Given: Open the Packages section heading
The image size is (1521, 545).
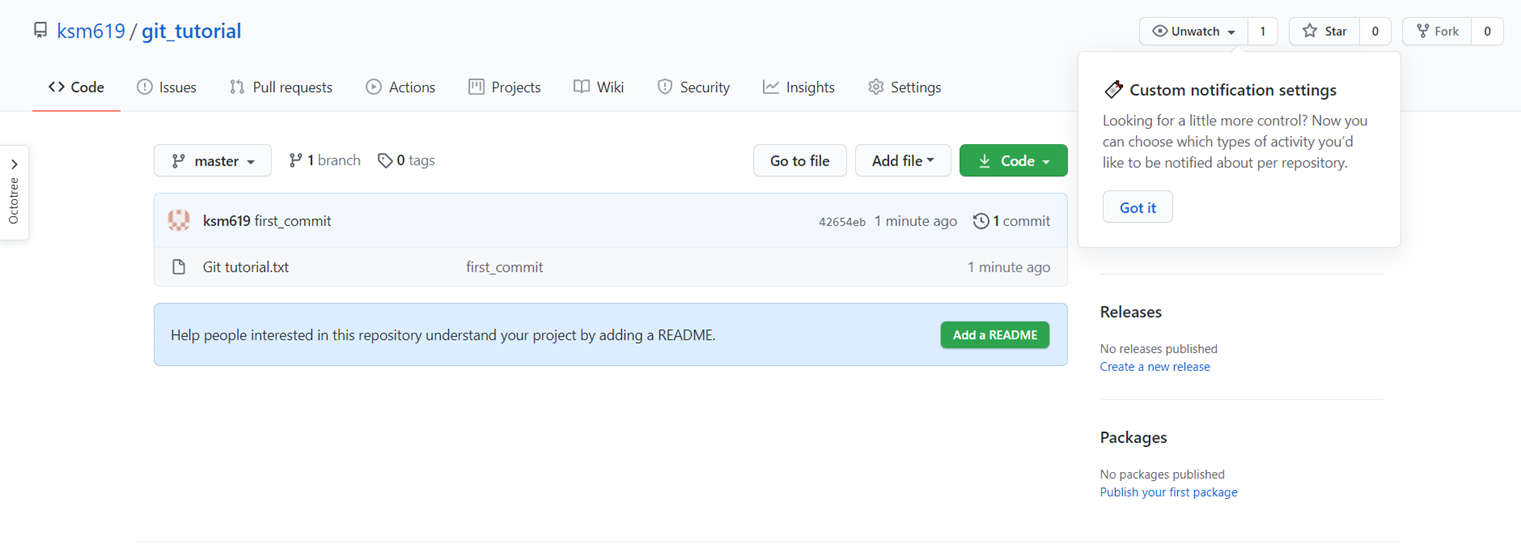Looking at the screenshot, I should click(x=1133, y=438).
